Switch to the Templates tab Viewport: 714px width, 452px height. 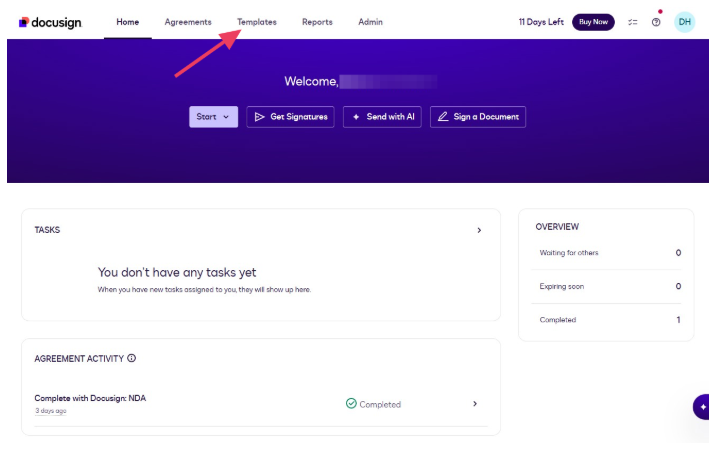point(257,22)
